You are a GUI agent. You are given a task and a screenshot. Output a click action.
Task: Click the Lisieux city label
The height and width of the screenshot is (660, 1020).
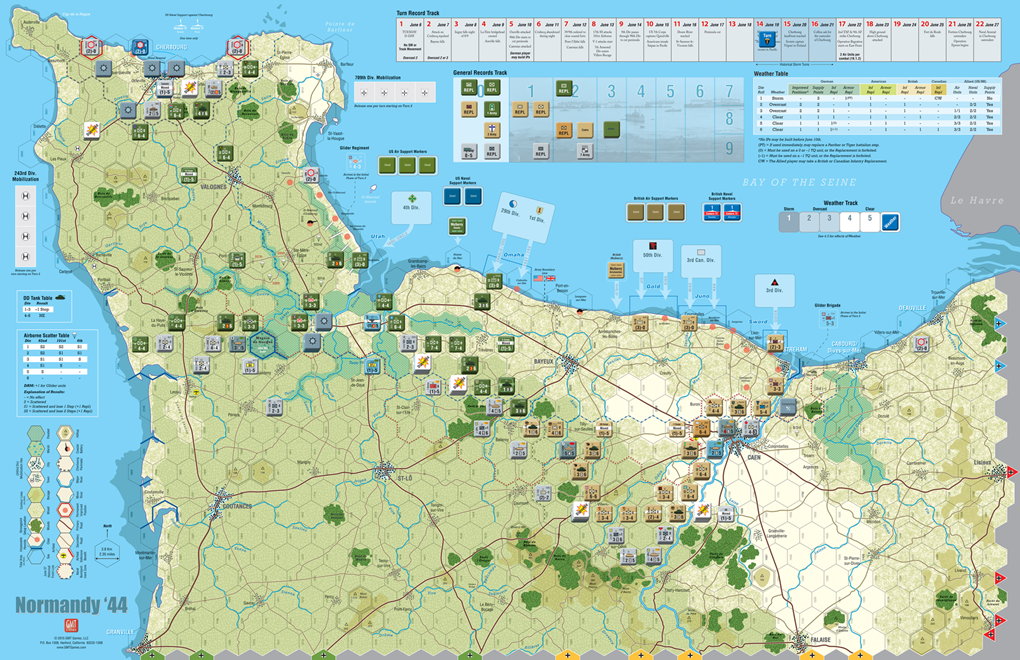[x=982, y=463]
